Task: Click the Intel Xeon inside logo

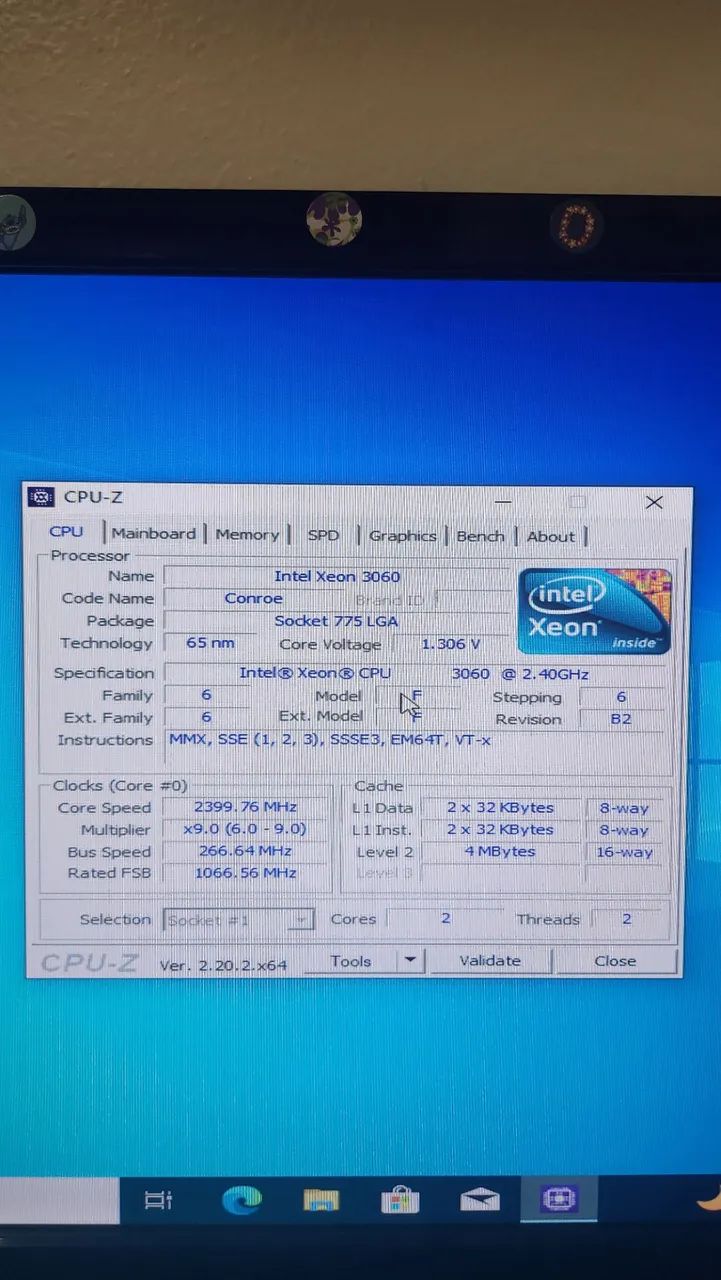Action: (594, 611)
